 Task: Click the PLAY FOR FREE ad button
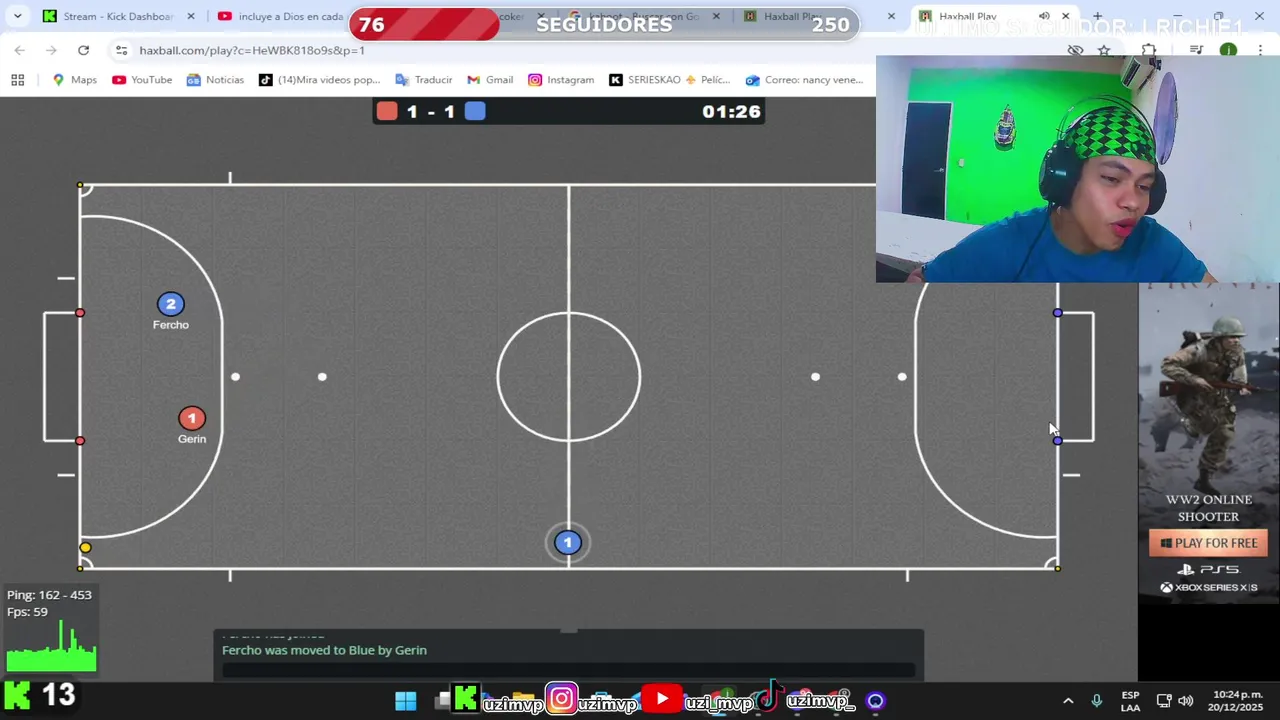[1208, 543]
